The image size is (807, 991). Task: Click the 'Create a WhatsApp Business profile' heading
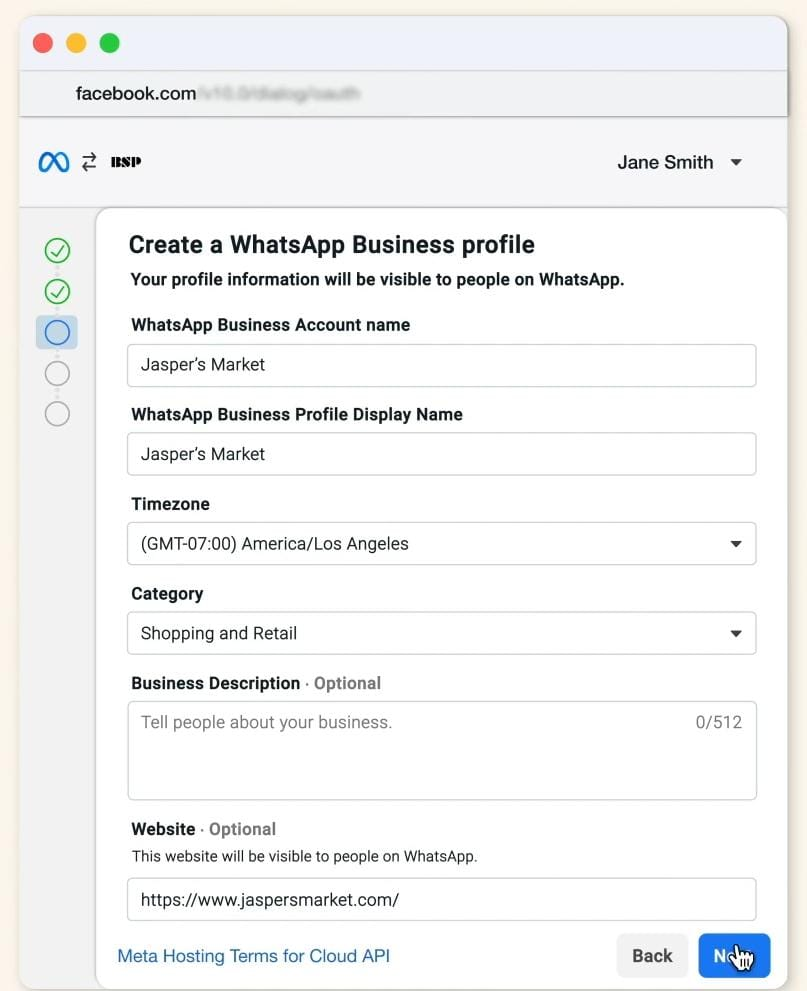click(332, 245)
